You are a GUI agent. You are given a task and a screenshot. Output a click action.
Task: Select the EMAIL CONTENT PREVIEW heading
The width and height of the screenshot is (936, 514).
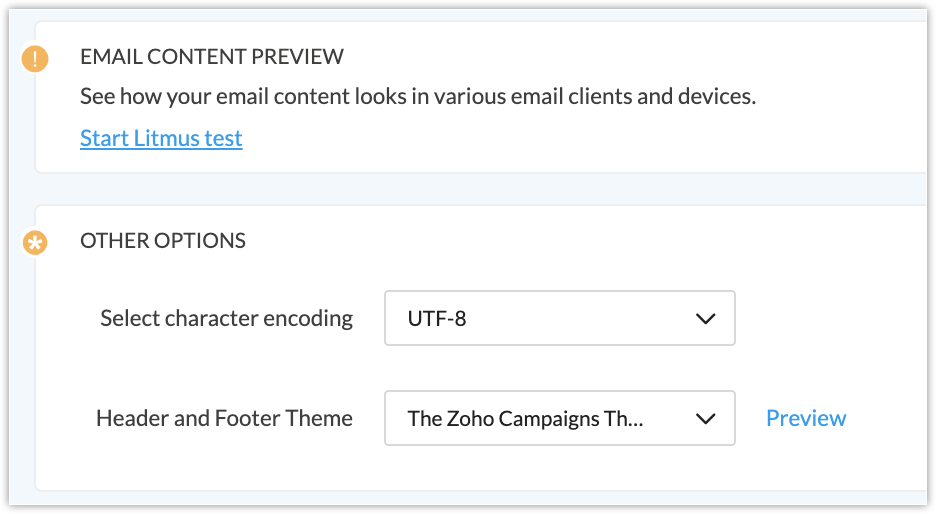pos(212,57)
